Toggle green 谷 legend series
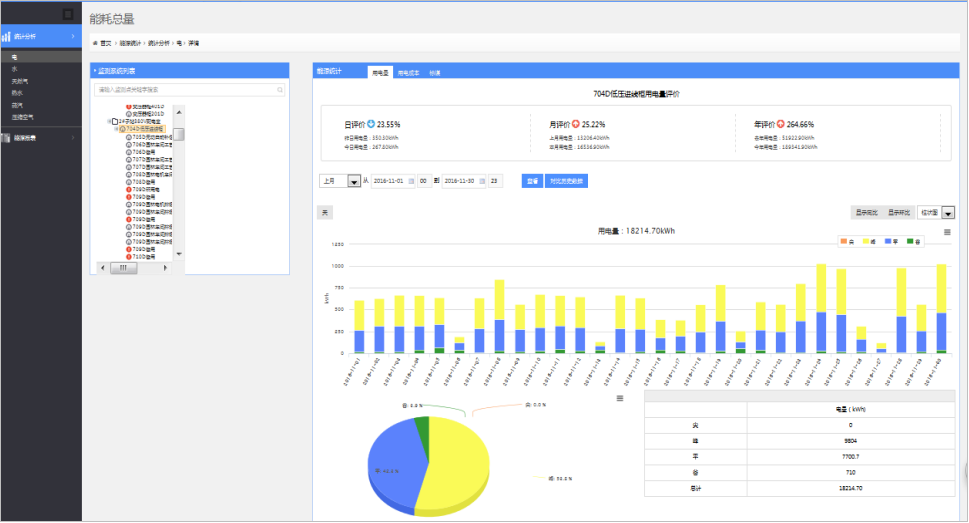 [913, 242]
